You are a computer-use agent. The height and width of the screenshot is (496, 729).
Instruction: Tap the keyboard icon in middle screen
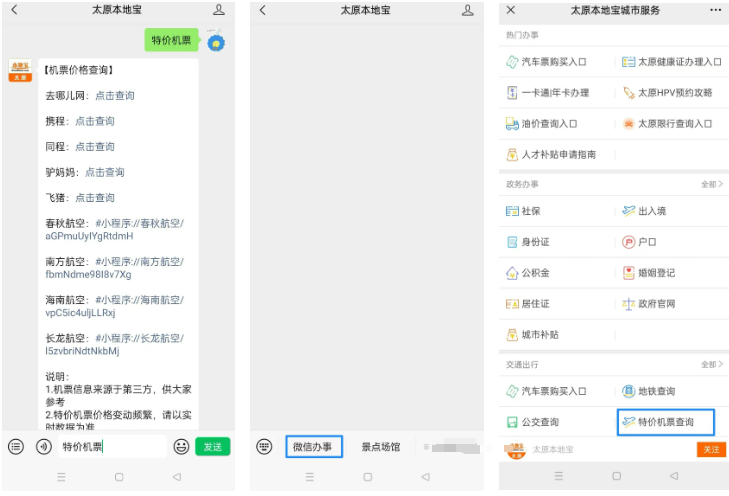[264, 447]
